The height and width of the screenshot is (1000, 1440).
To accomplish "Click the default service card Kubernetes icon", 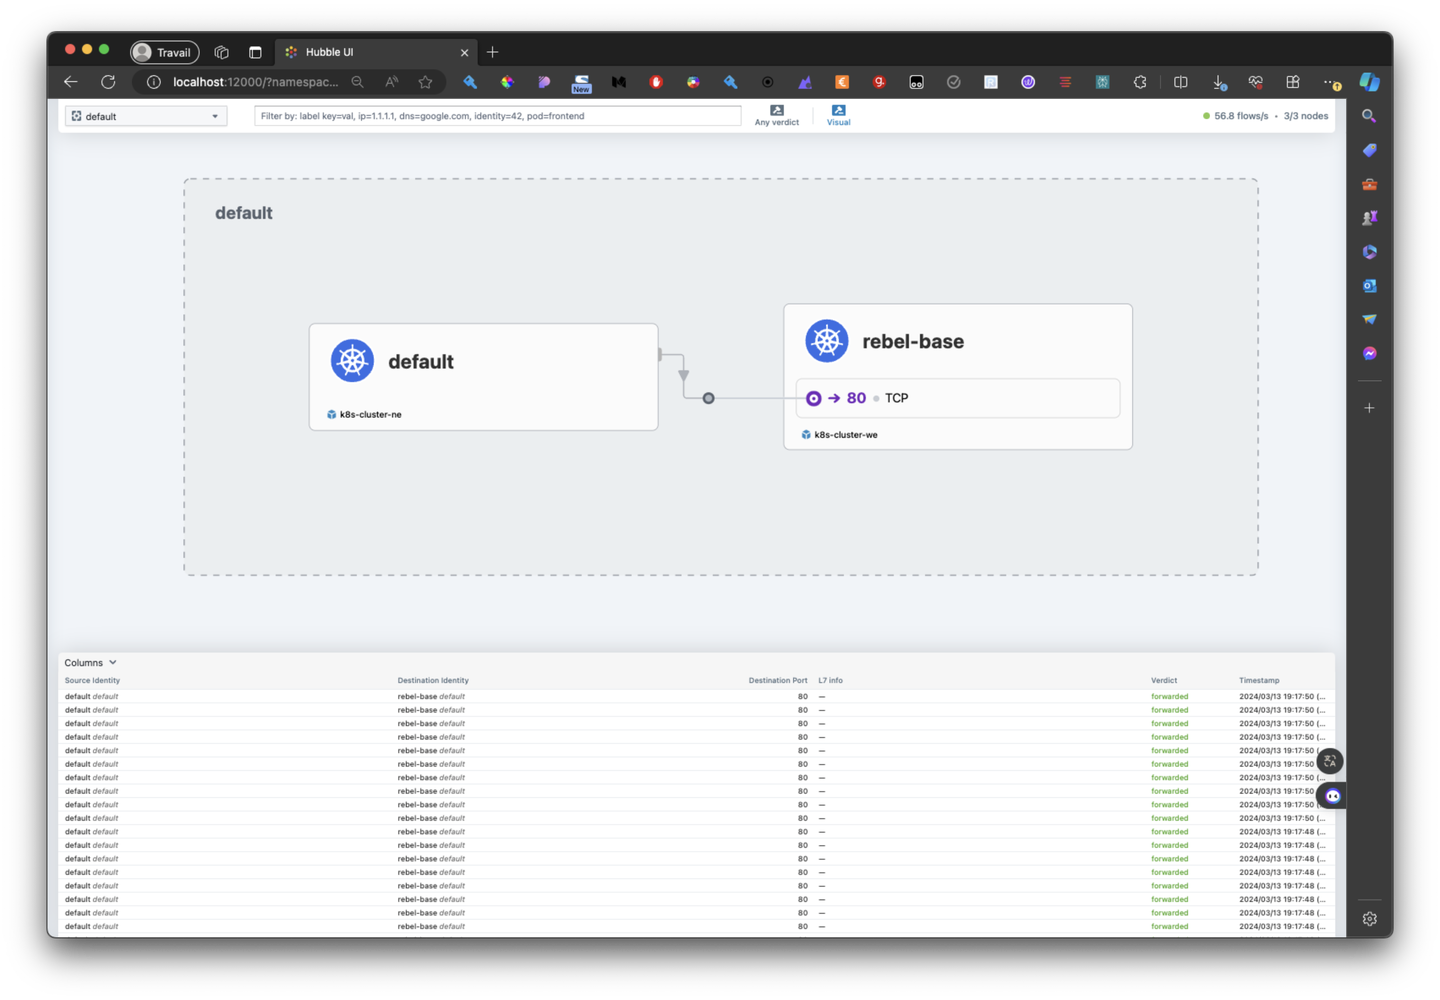I will tap(352, 361).
